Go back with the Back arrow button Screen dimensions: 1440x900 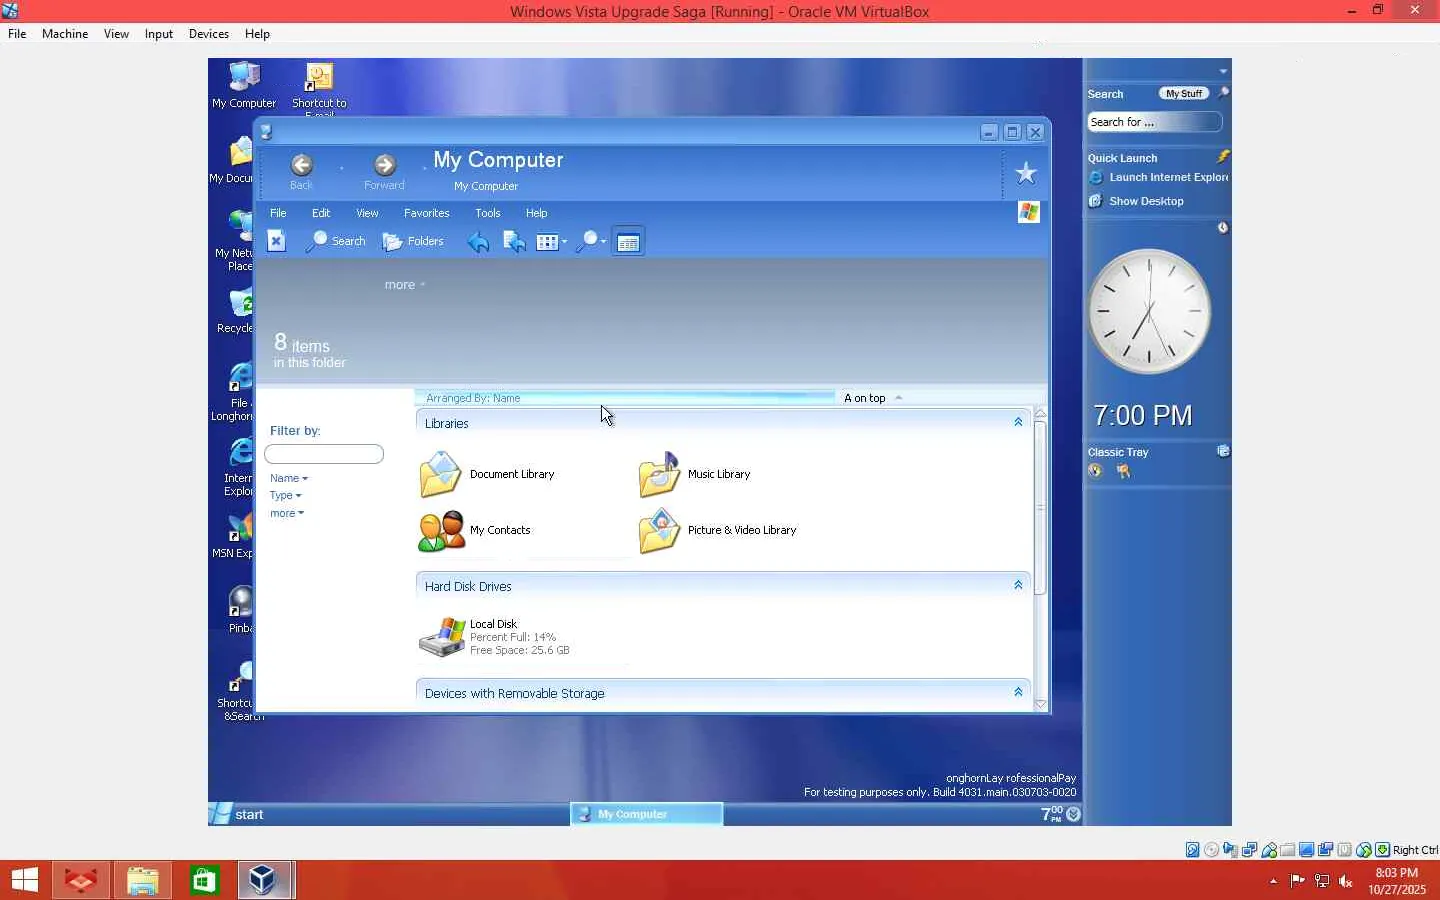301,165
